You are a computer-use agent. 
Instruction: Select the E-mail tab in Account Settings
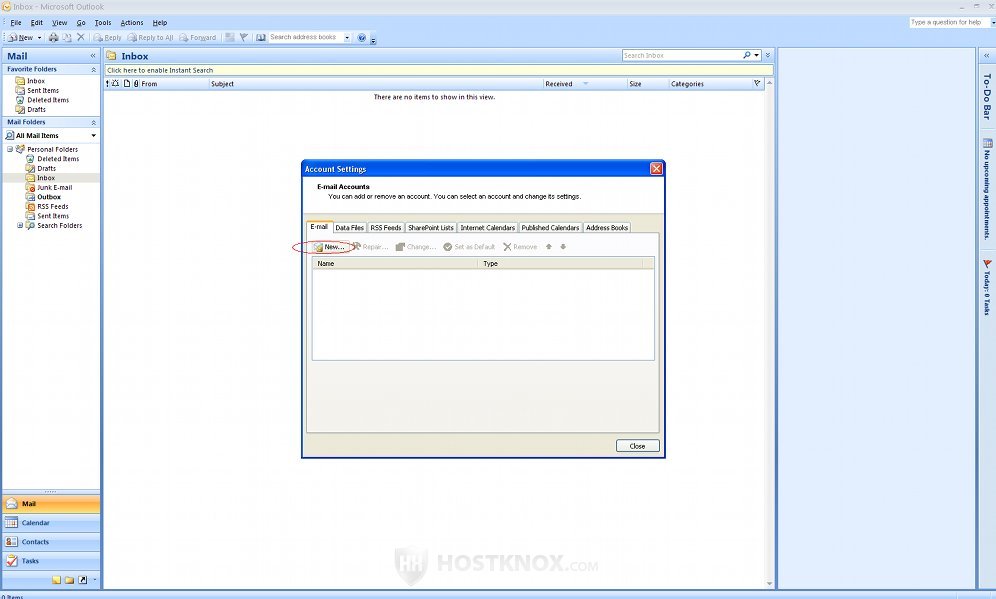pos(319,227)
